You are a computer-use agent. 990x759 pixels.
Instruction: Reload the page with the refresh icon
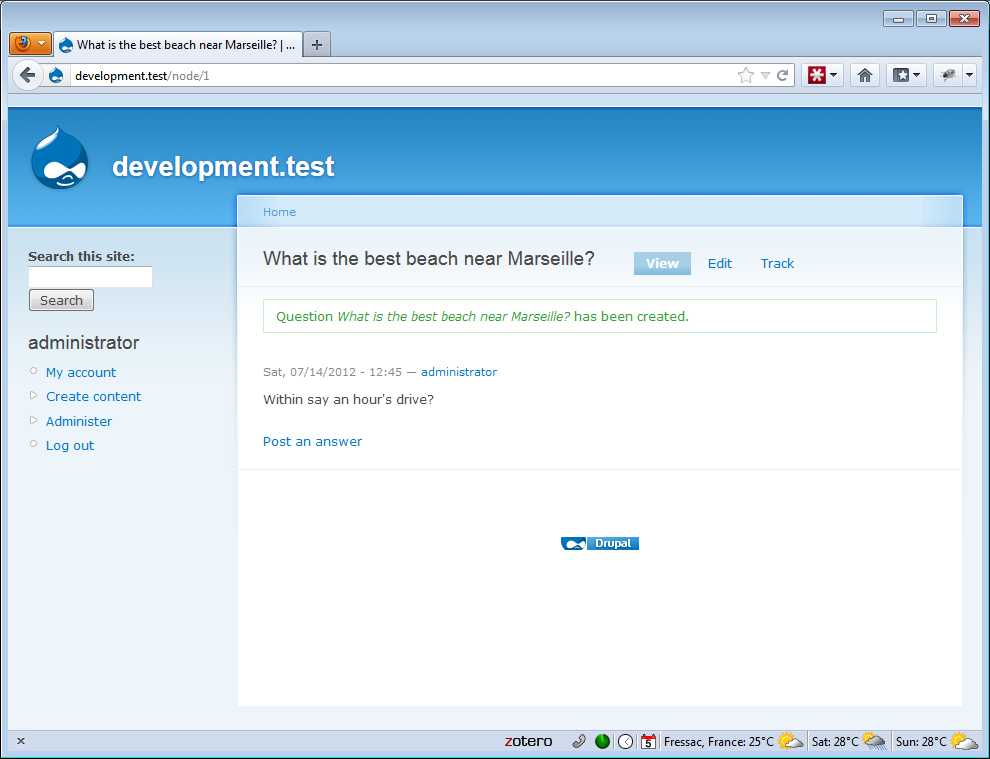(x=782, y=74)
